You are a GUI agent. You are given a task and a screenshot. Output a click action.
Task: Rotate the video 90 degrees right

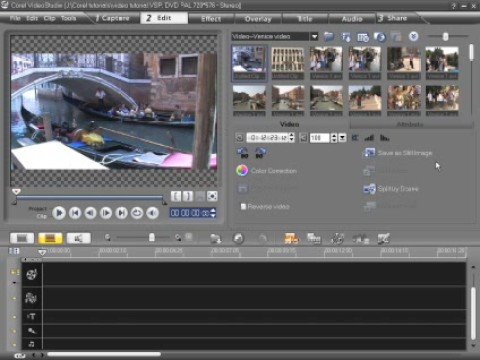260,153
